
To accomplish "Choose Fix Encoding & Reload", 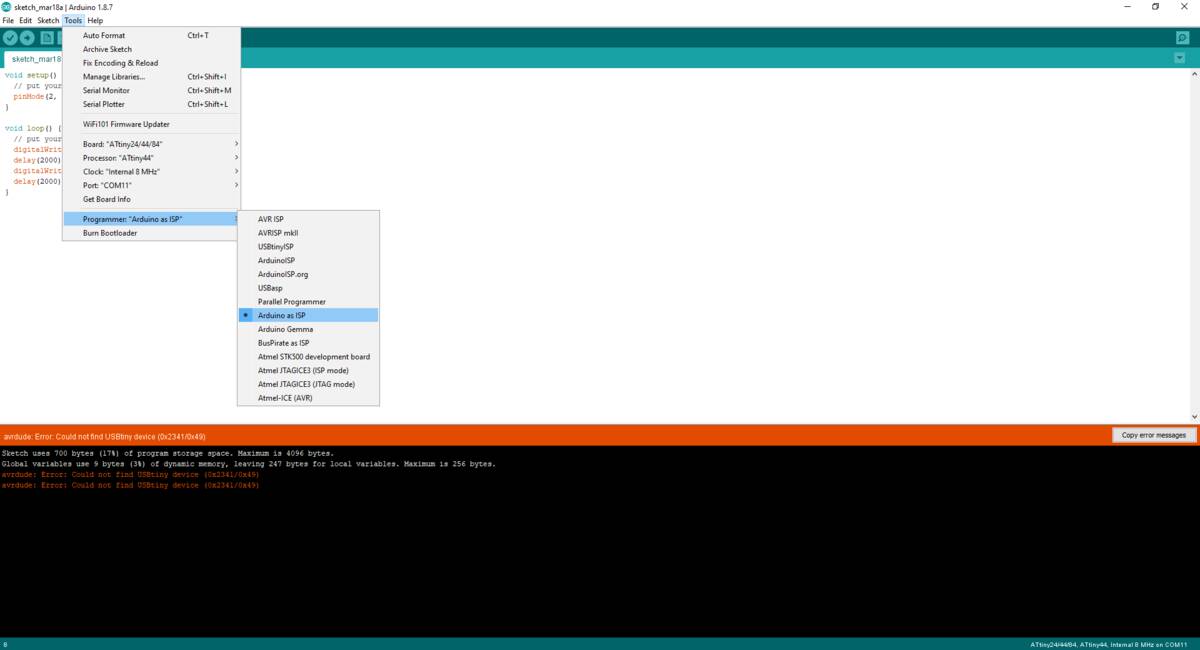I will tap(152, 63).
